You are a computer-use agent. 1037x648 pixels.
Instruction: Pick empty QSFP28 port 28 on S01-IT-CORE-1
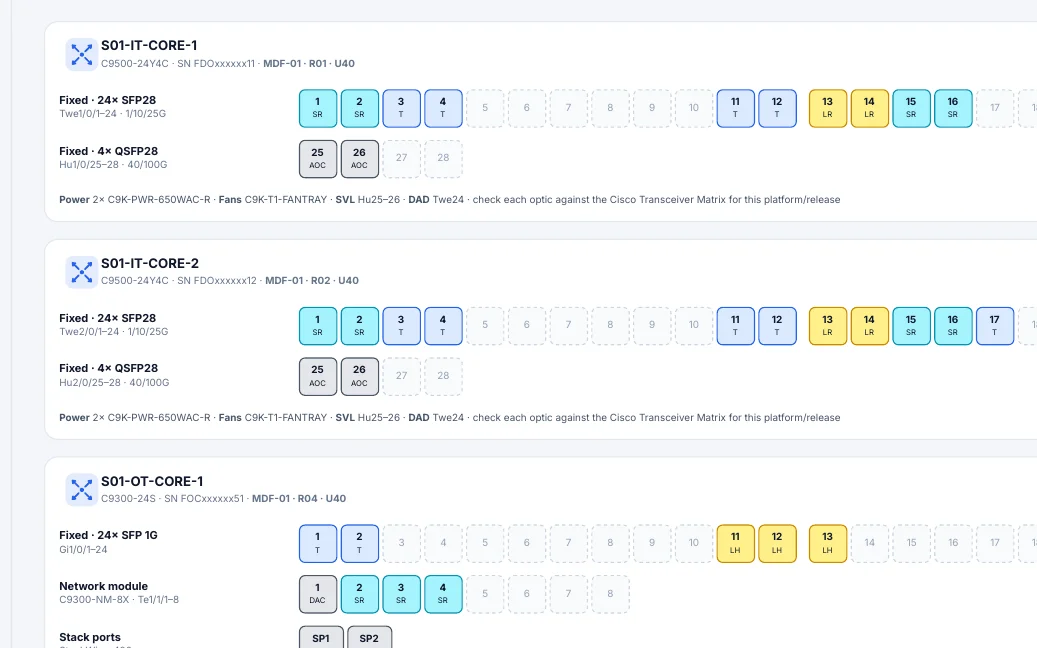click(x=443, y=159)
